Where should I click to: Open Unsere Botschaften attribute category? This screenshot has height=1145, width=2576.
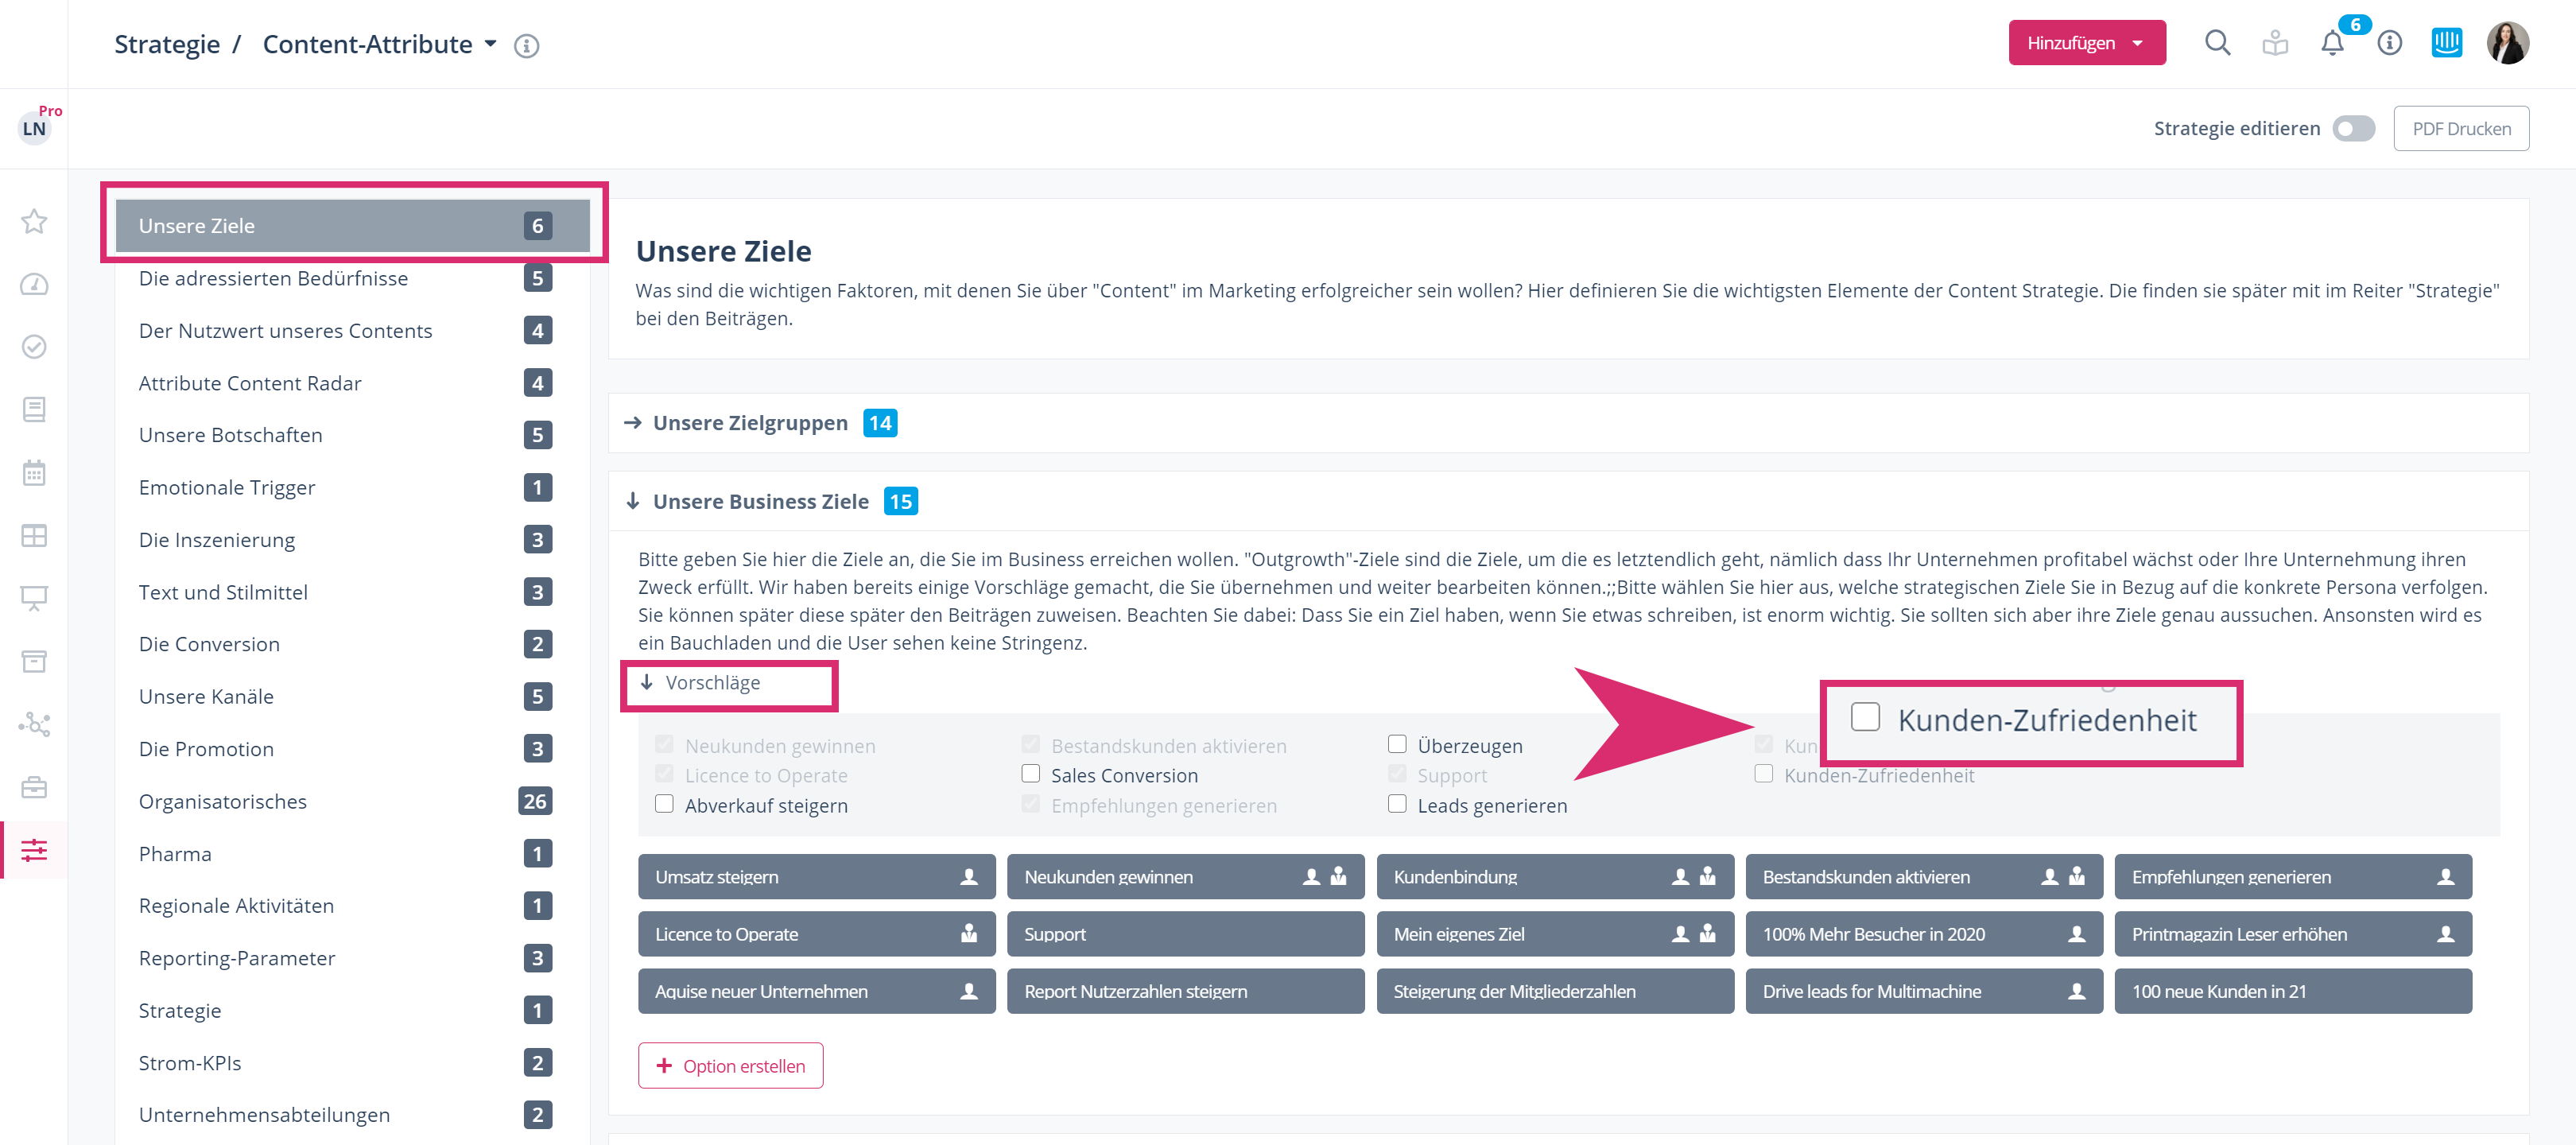point(230,435)
